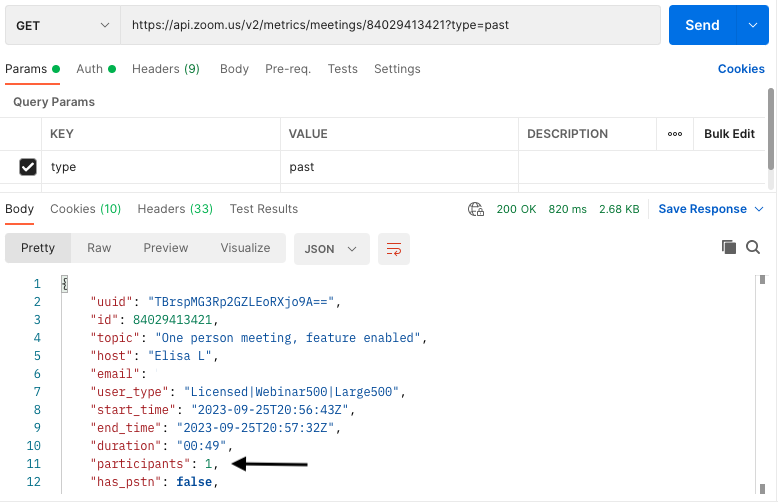Click the uuid value "TBrspMG3Rp2GZLEoRXjo9A=="
The height and width of the screenshot is (502, 778).
coord(241,302)
